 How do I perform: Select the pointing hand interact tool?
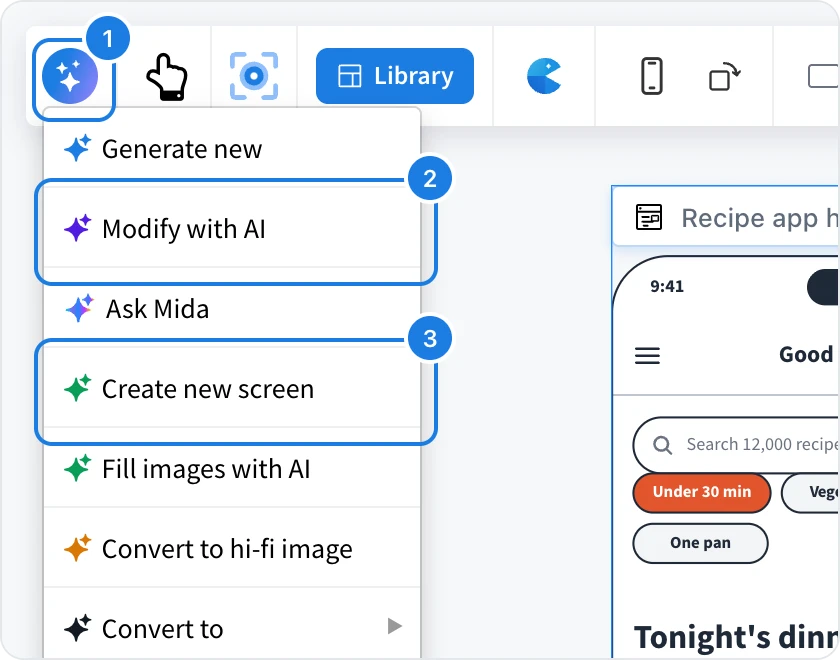click(167, 77)
